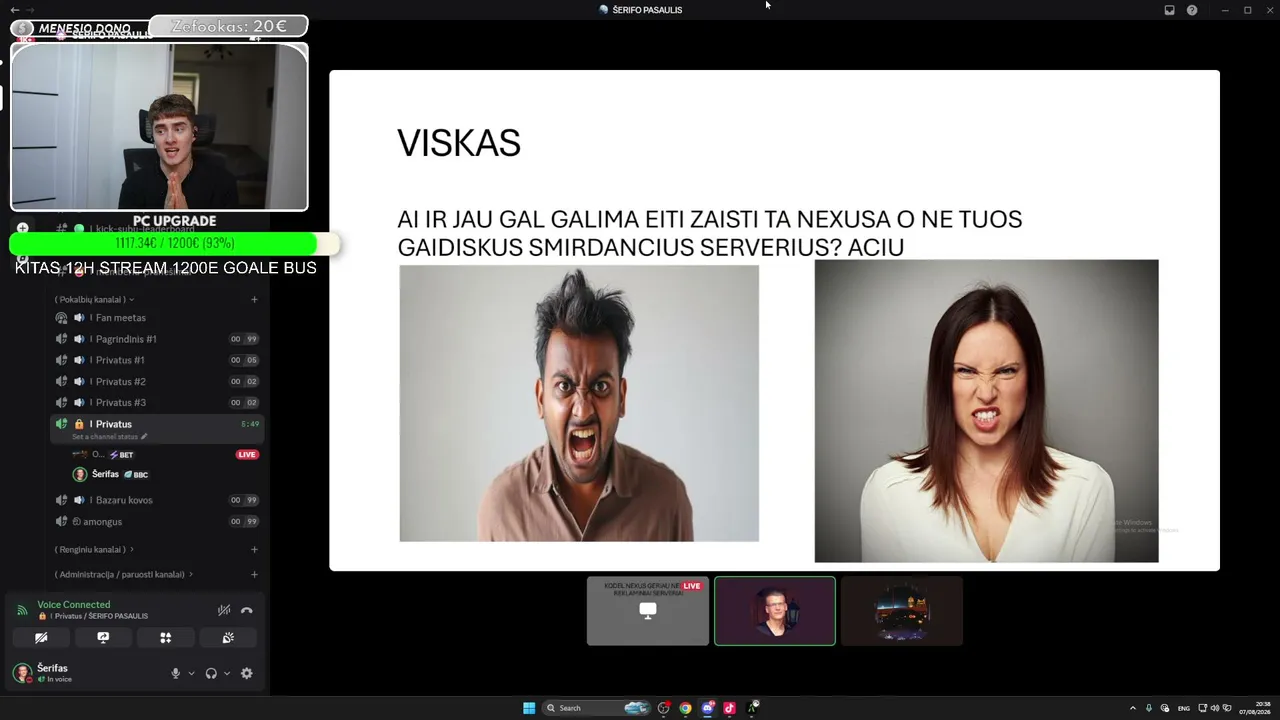Image resolution: width=1280 pixels, height=720 pixels.
Task: Click the Windows taskbar Search box
Action: click(x=596, y=708)
